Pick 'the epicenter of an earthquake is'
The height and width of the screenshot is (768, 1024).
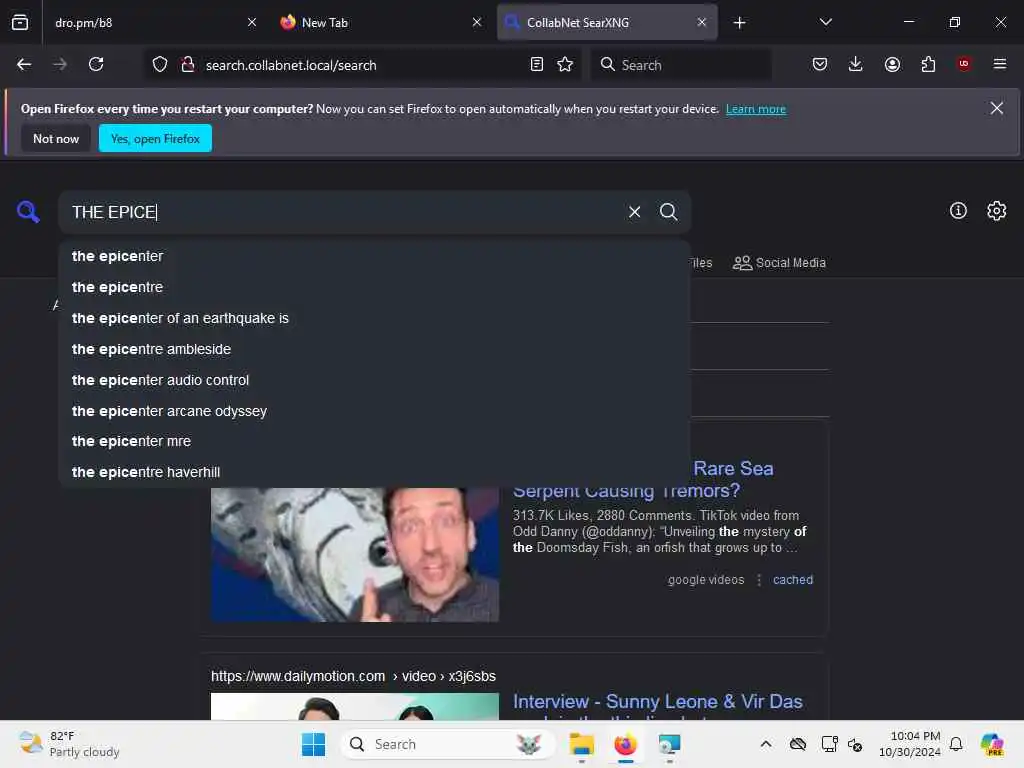(x=374, y=318)
